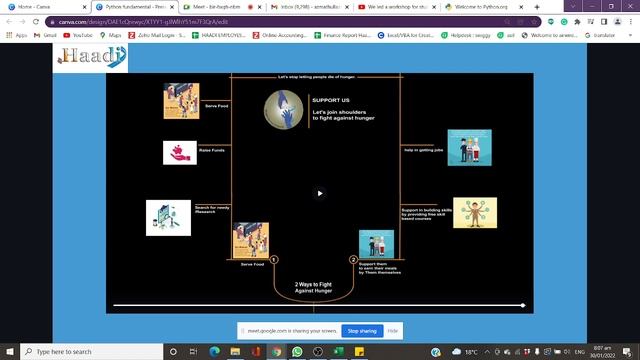Open the Windows Start menu
640x360 pixels.
click(x=10, y=351)
